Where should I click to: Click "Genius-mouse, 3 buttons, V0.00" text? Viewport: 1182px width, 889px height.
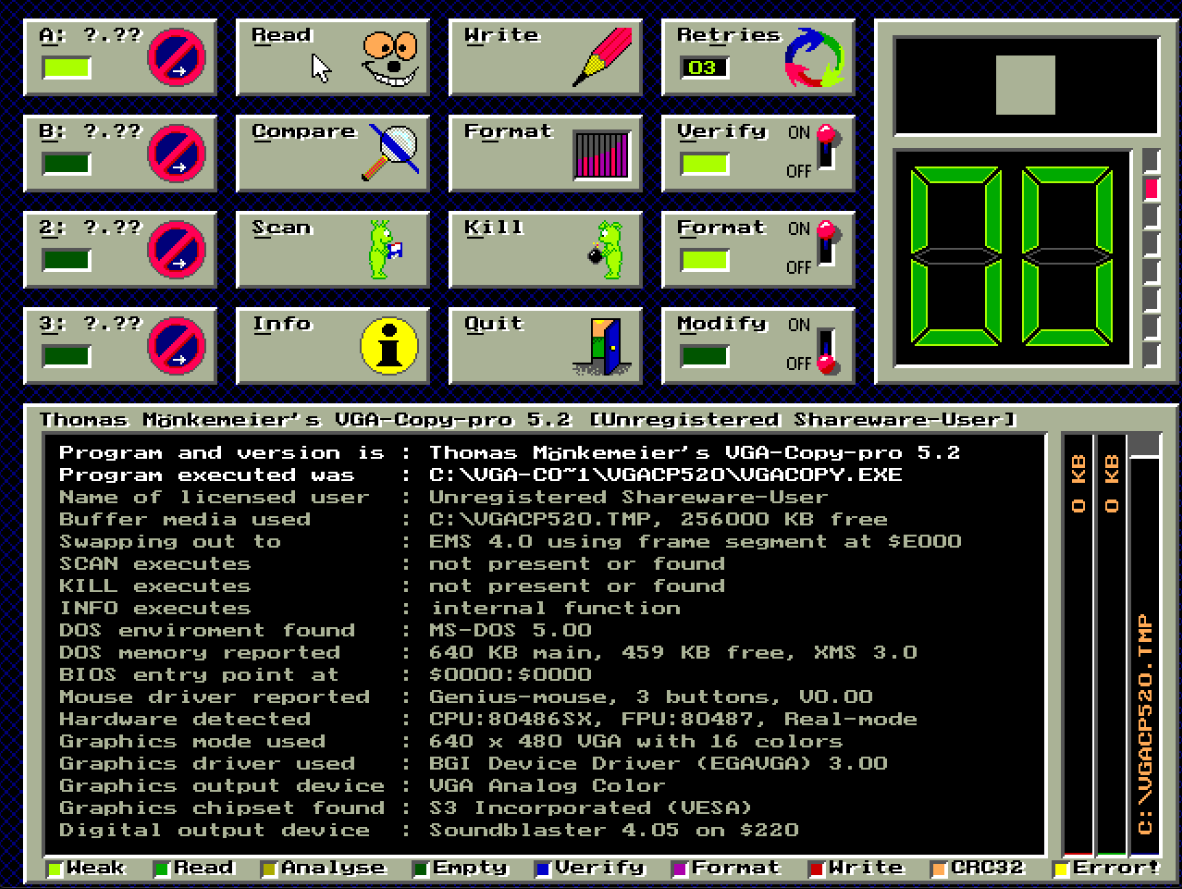point(650,697)
